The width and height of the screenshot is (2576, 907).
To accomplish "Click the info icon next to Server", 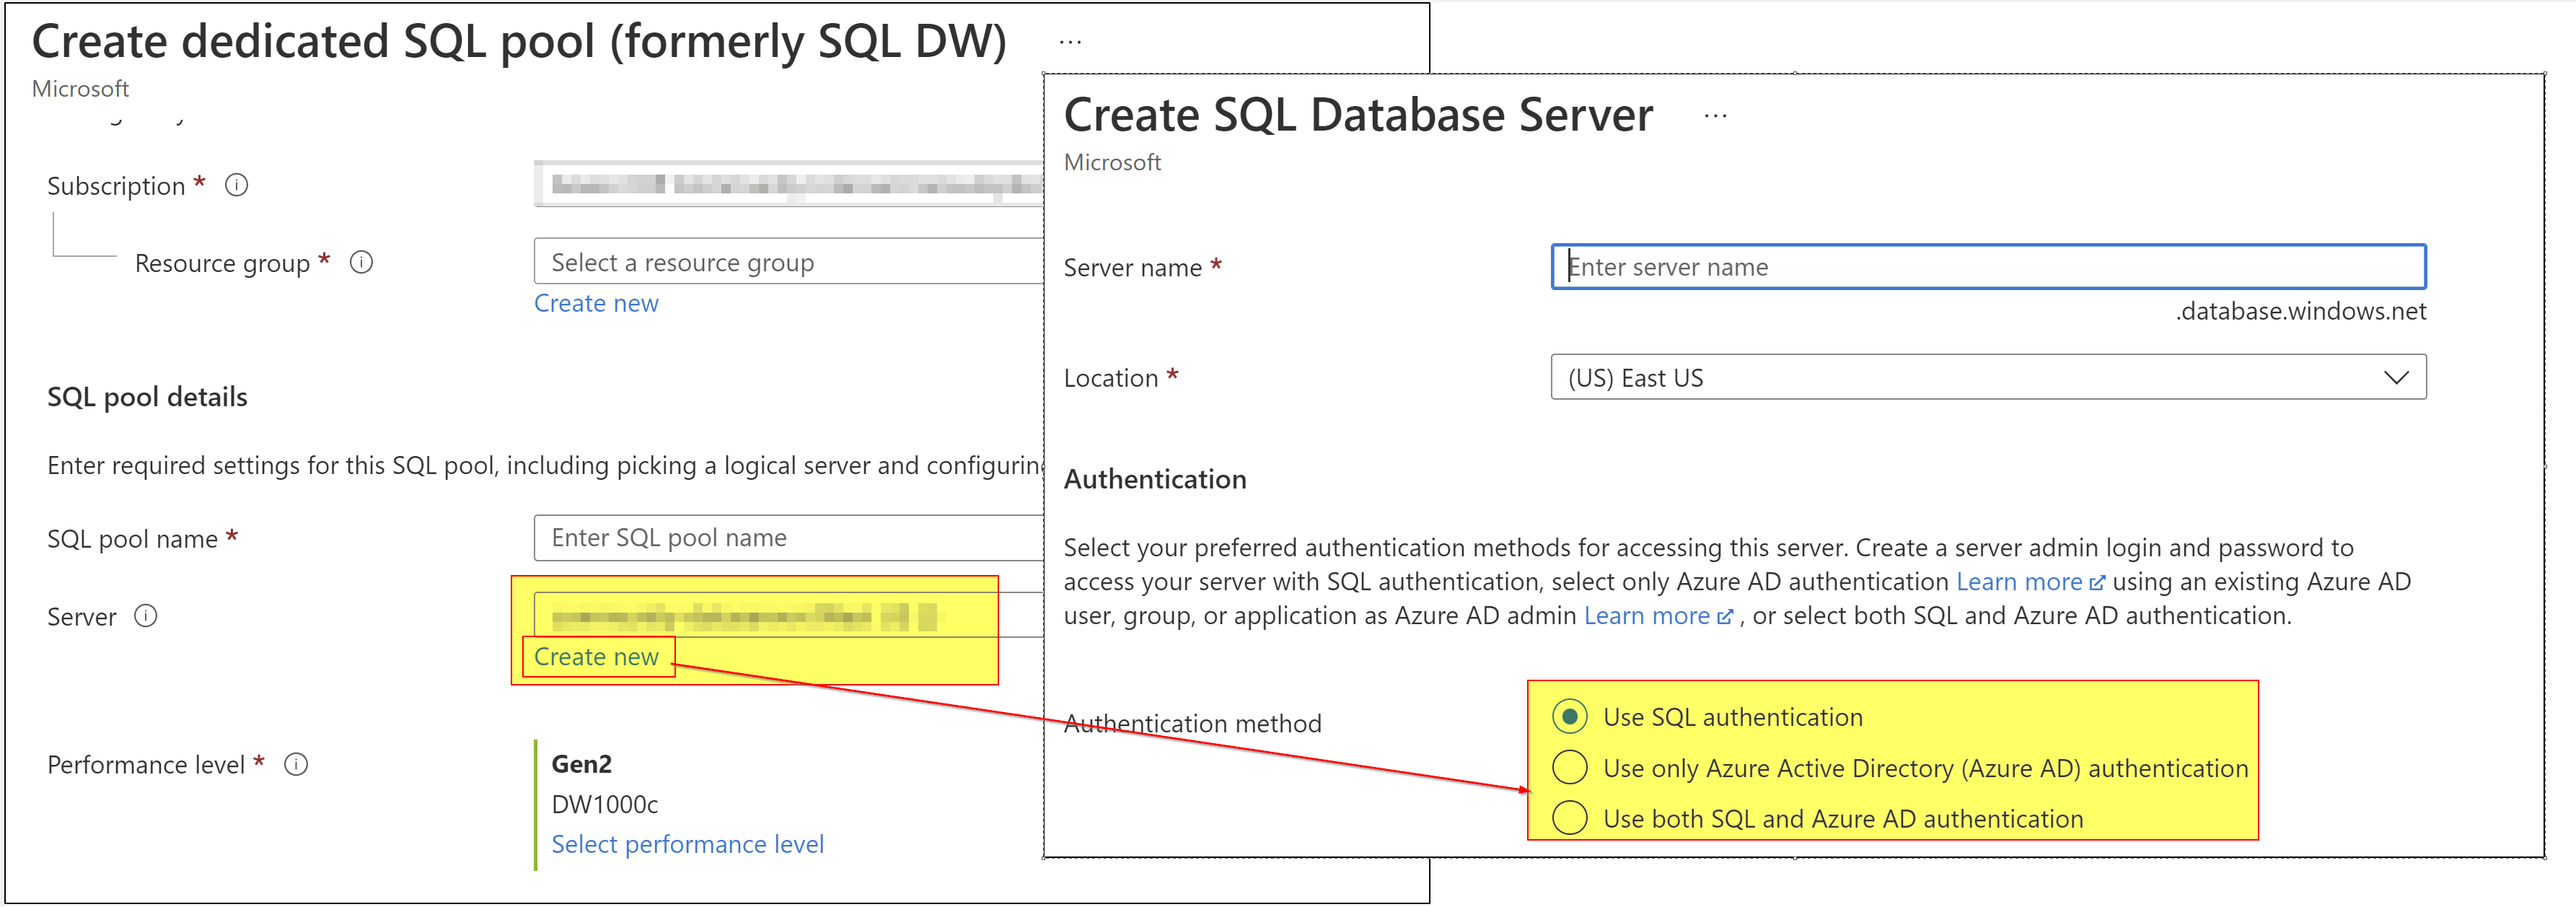I will click(146, 616).
